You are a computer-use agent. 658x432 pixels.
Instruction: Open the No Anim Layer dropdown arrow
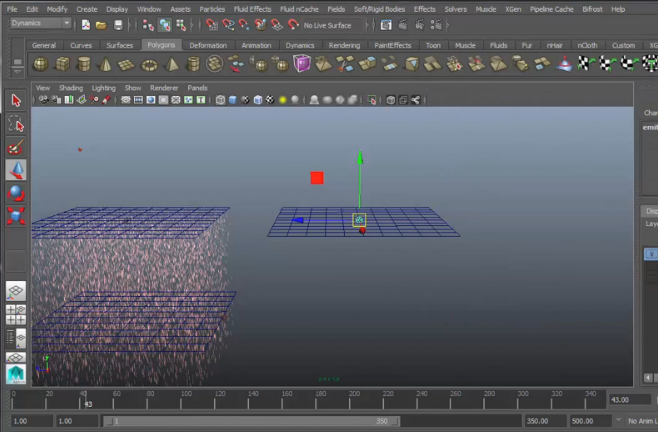[619, 420]
